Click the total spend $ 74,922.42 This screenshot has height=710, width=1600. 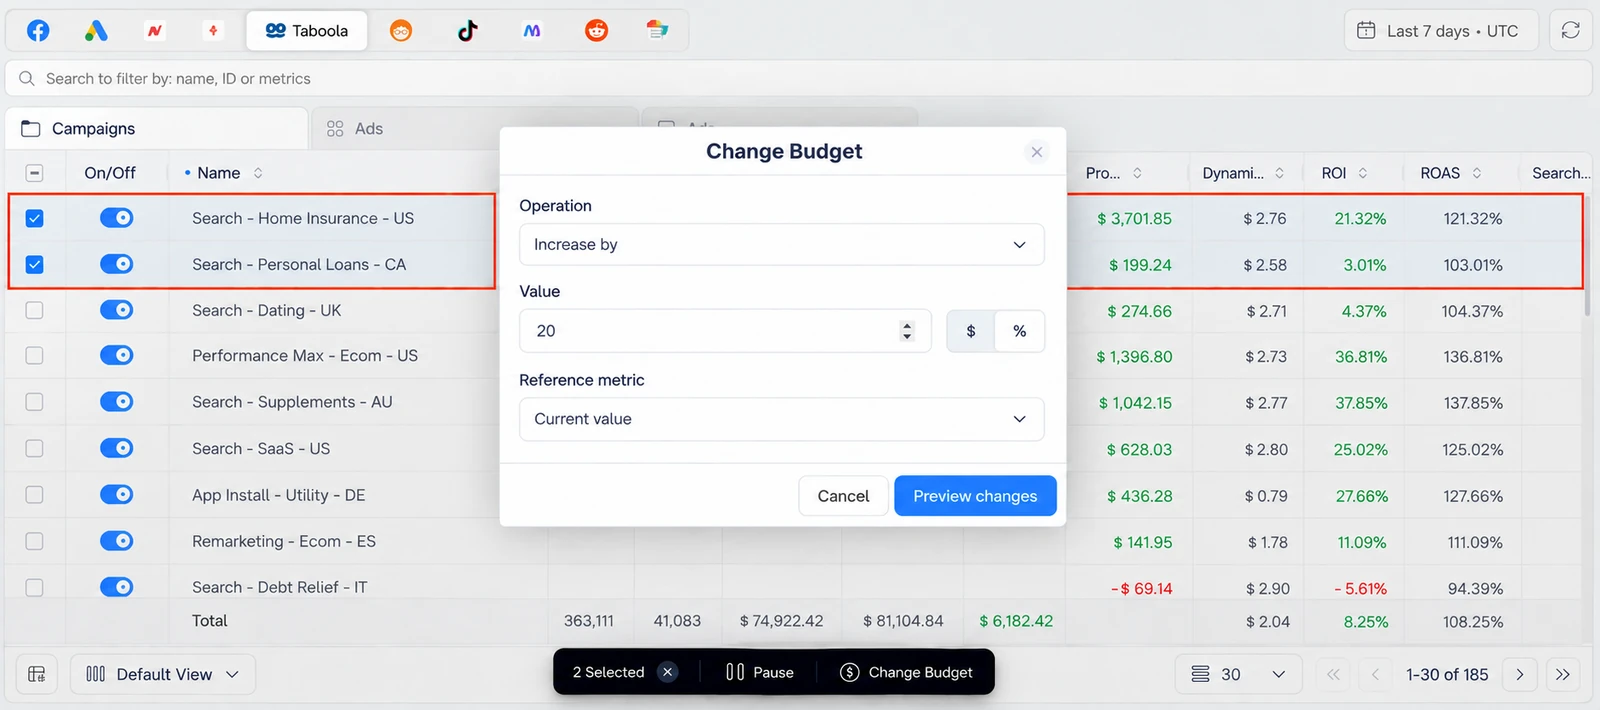(x=781, y=621)
